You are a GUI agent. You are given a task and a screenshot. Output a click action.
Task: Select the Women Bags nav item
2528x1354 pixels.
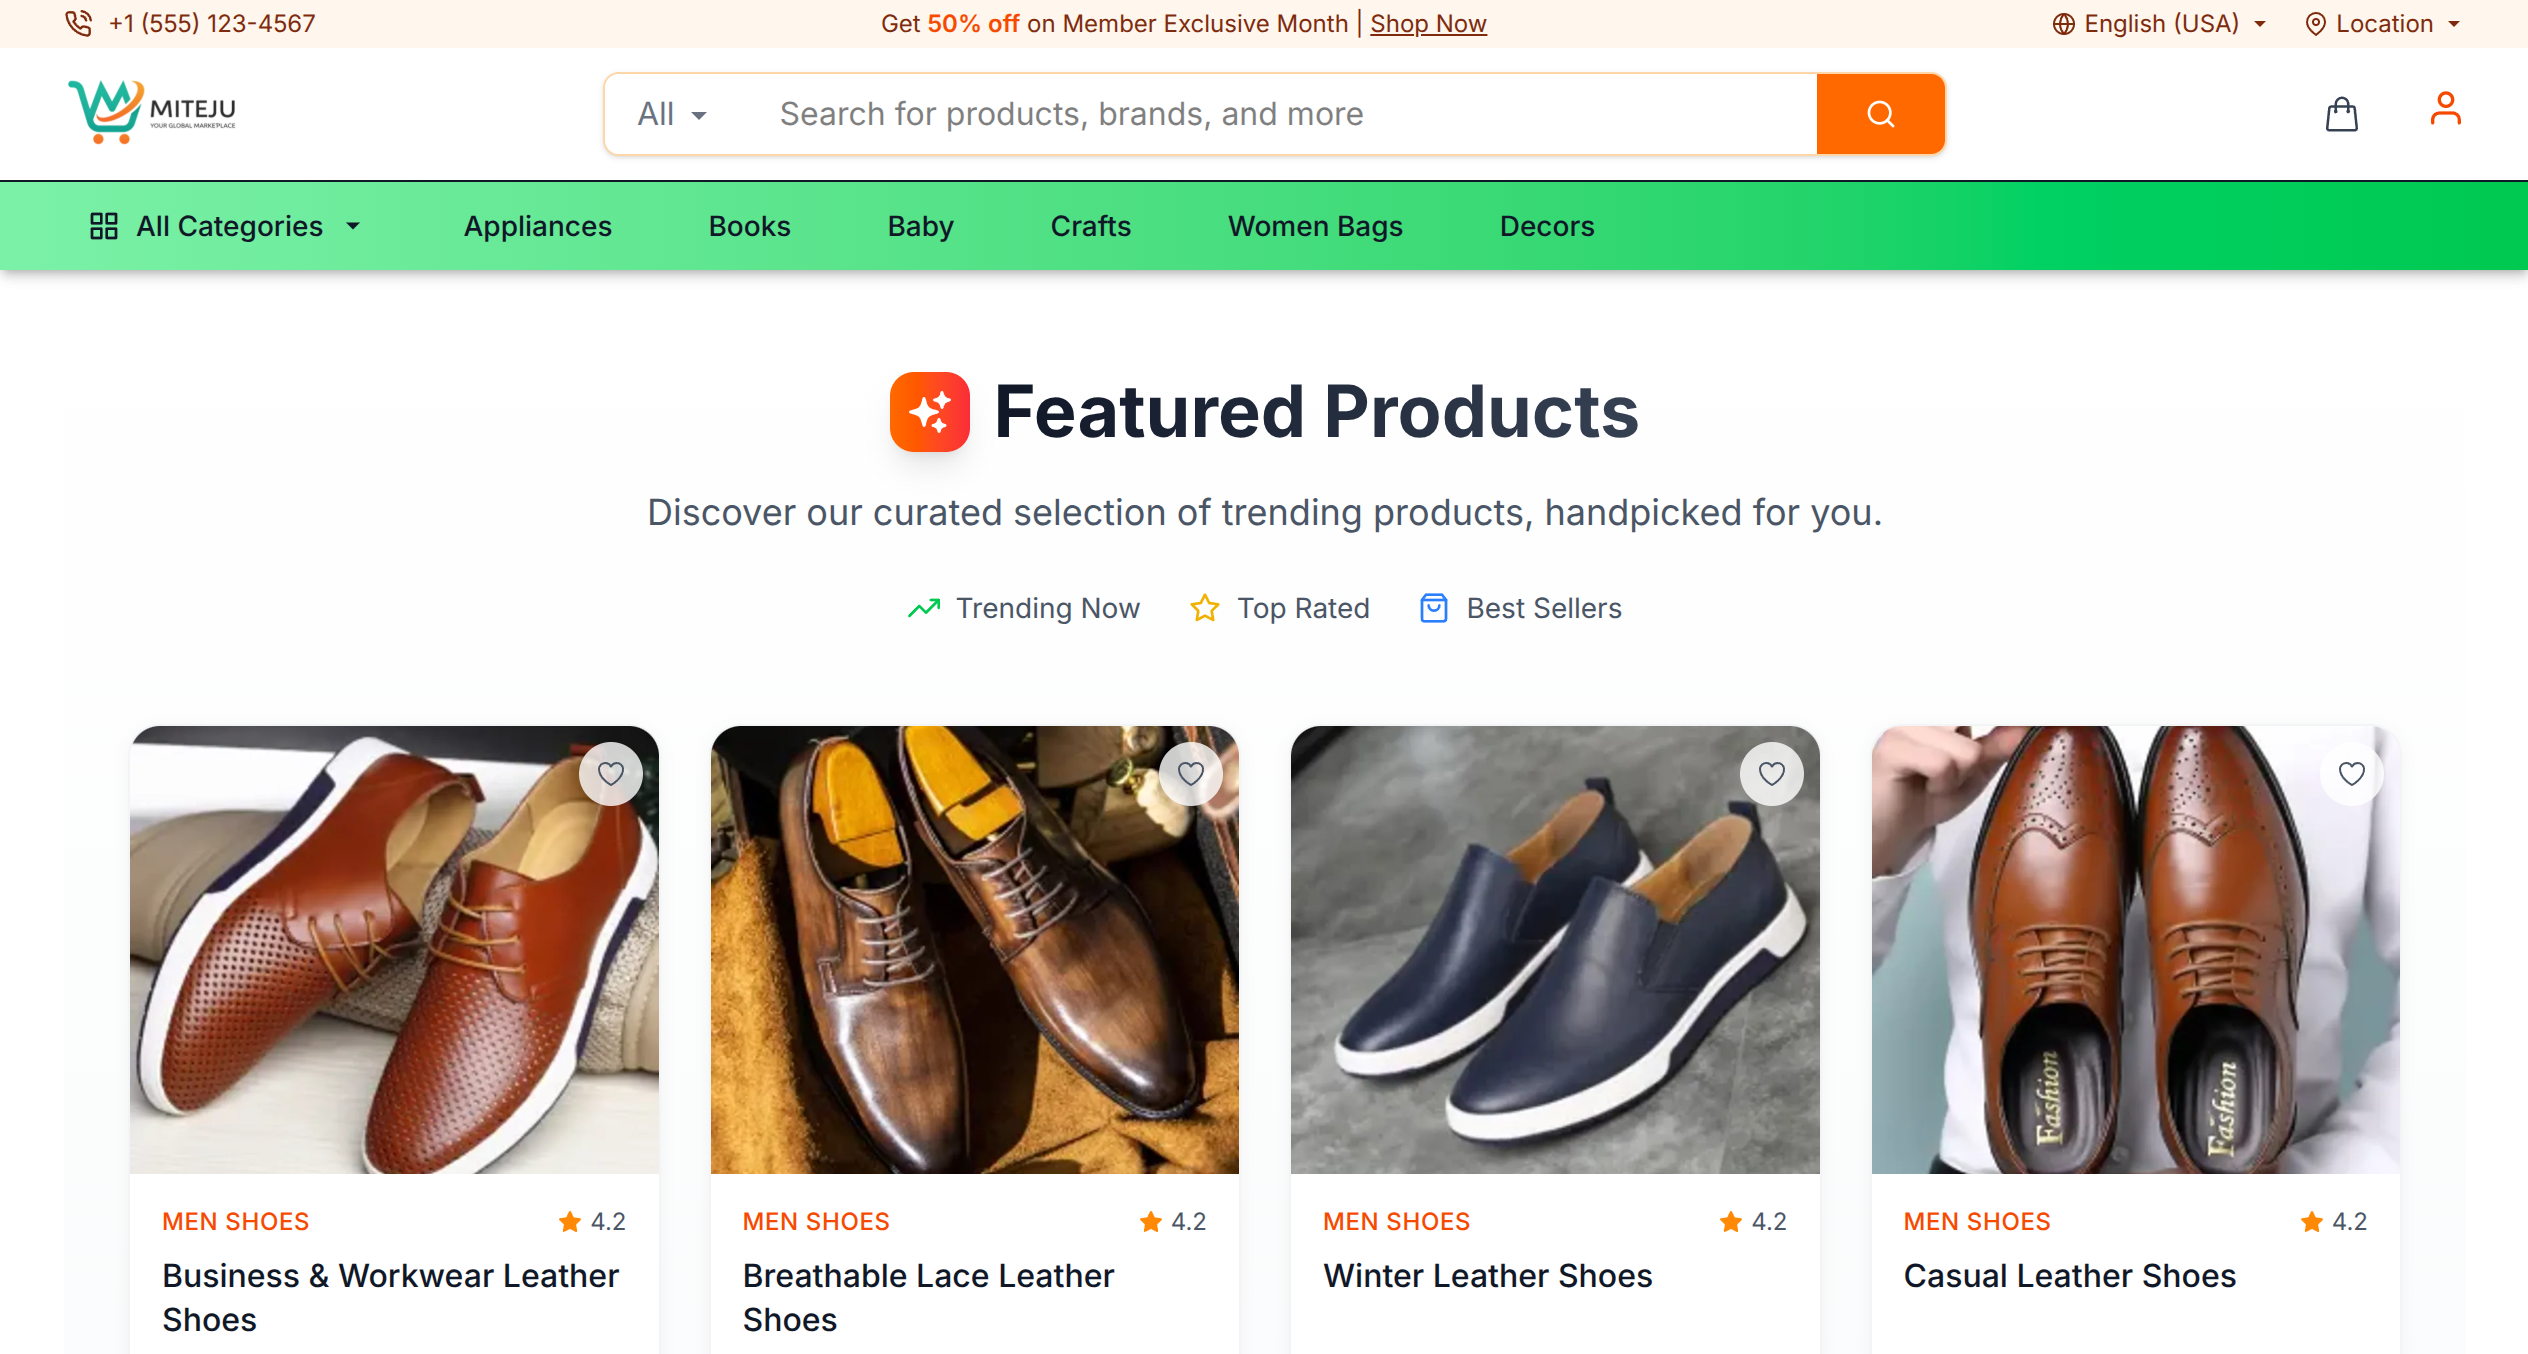pyautogui.click(x=1315, y=226)
